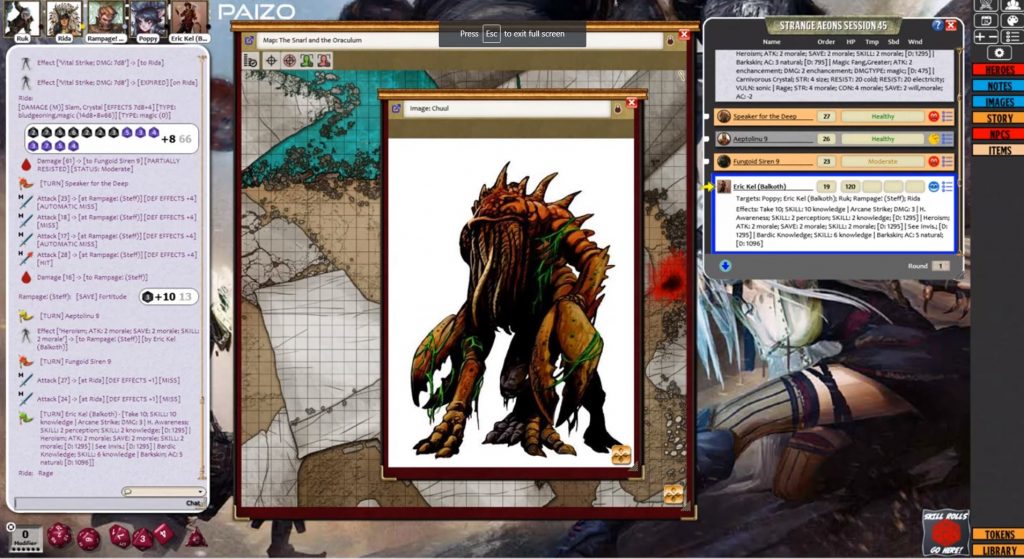Open the Notes sidebar tab
Screen dimensions: 1024x559
click(x=998, y=86)
